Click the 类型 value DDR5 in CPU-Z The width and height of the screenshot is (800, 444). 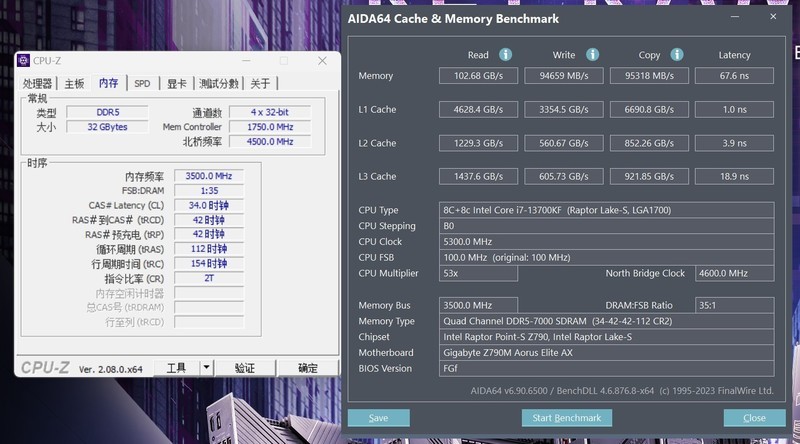pos(108,112)
